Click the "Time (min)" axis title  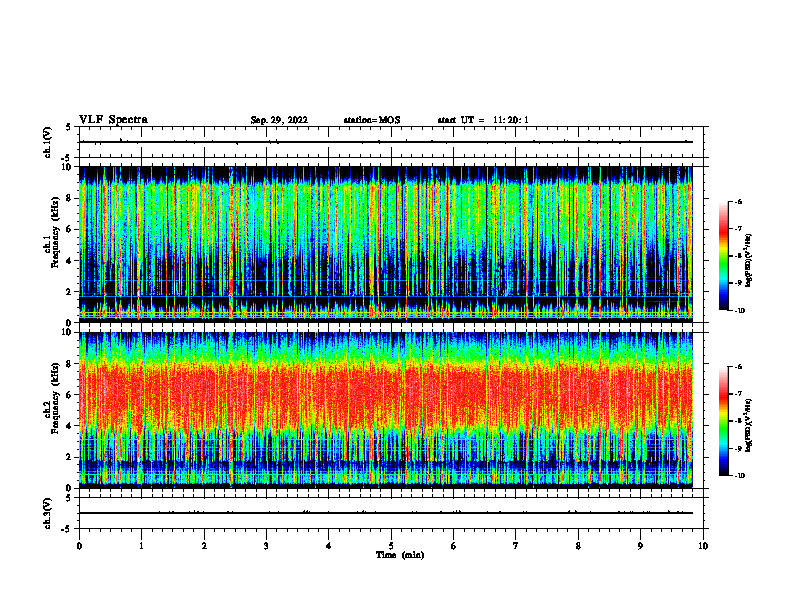[x=400, y=555]
